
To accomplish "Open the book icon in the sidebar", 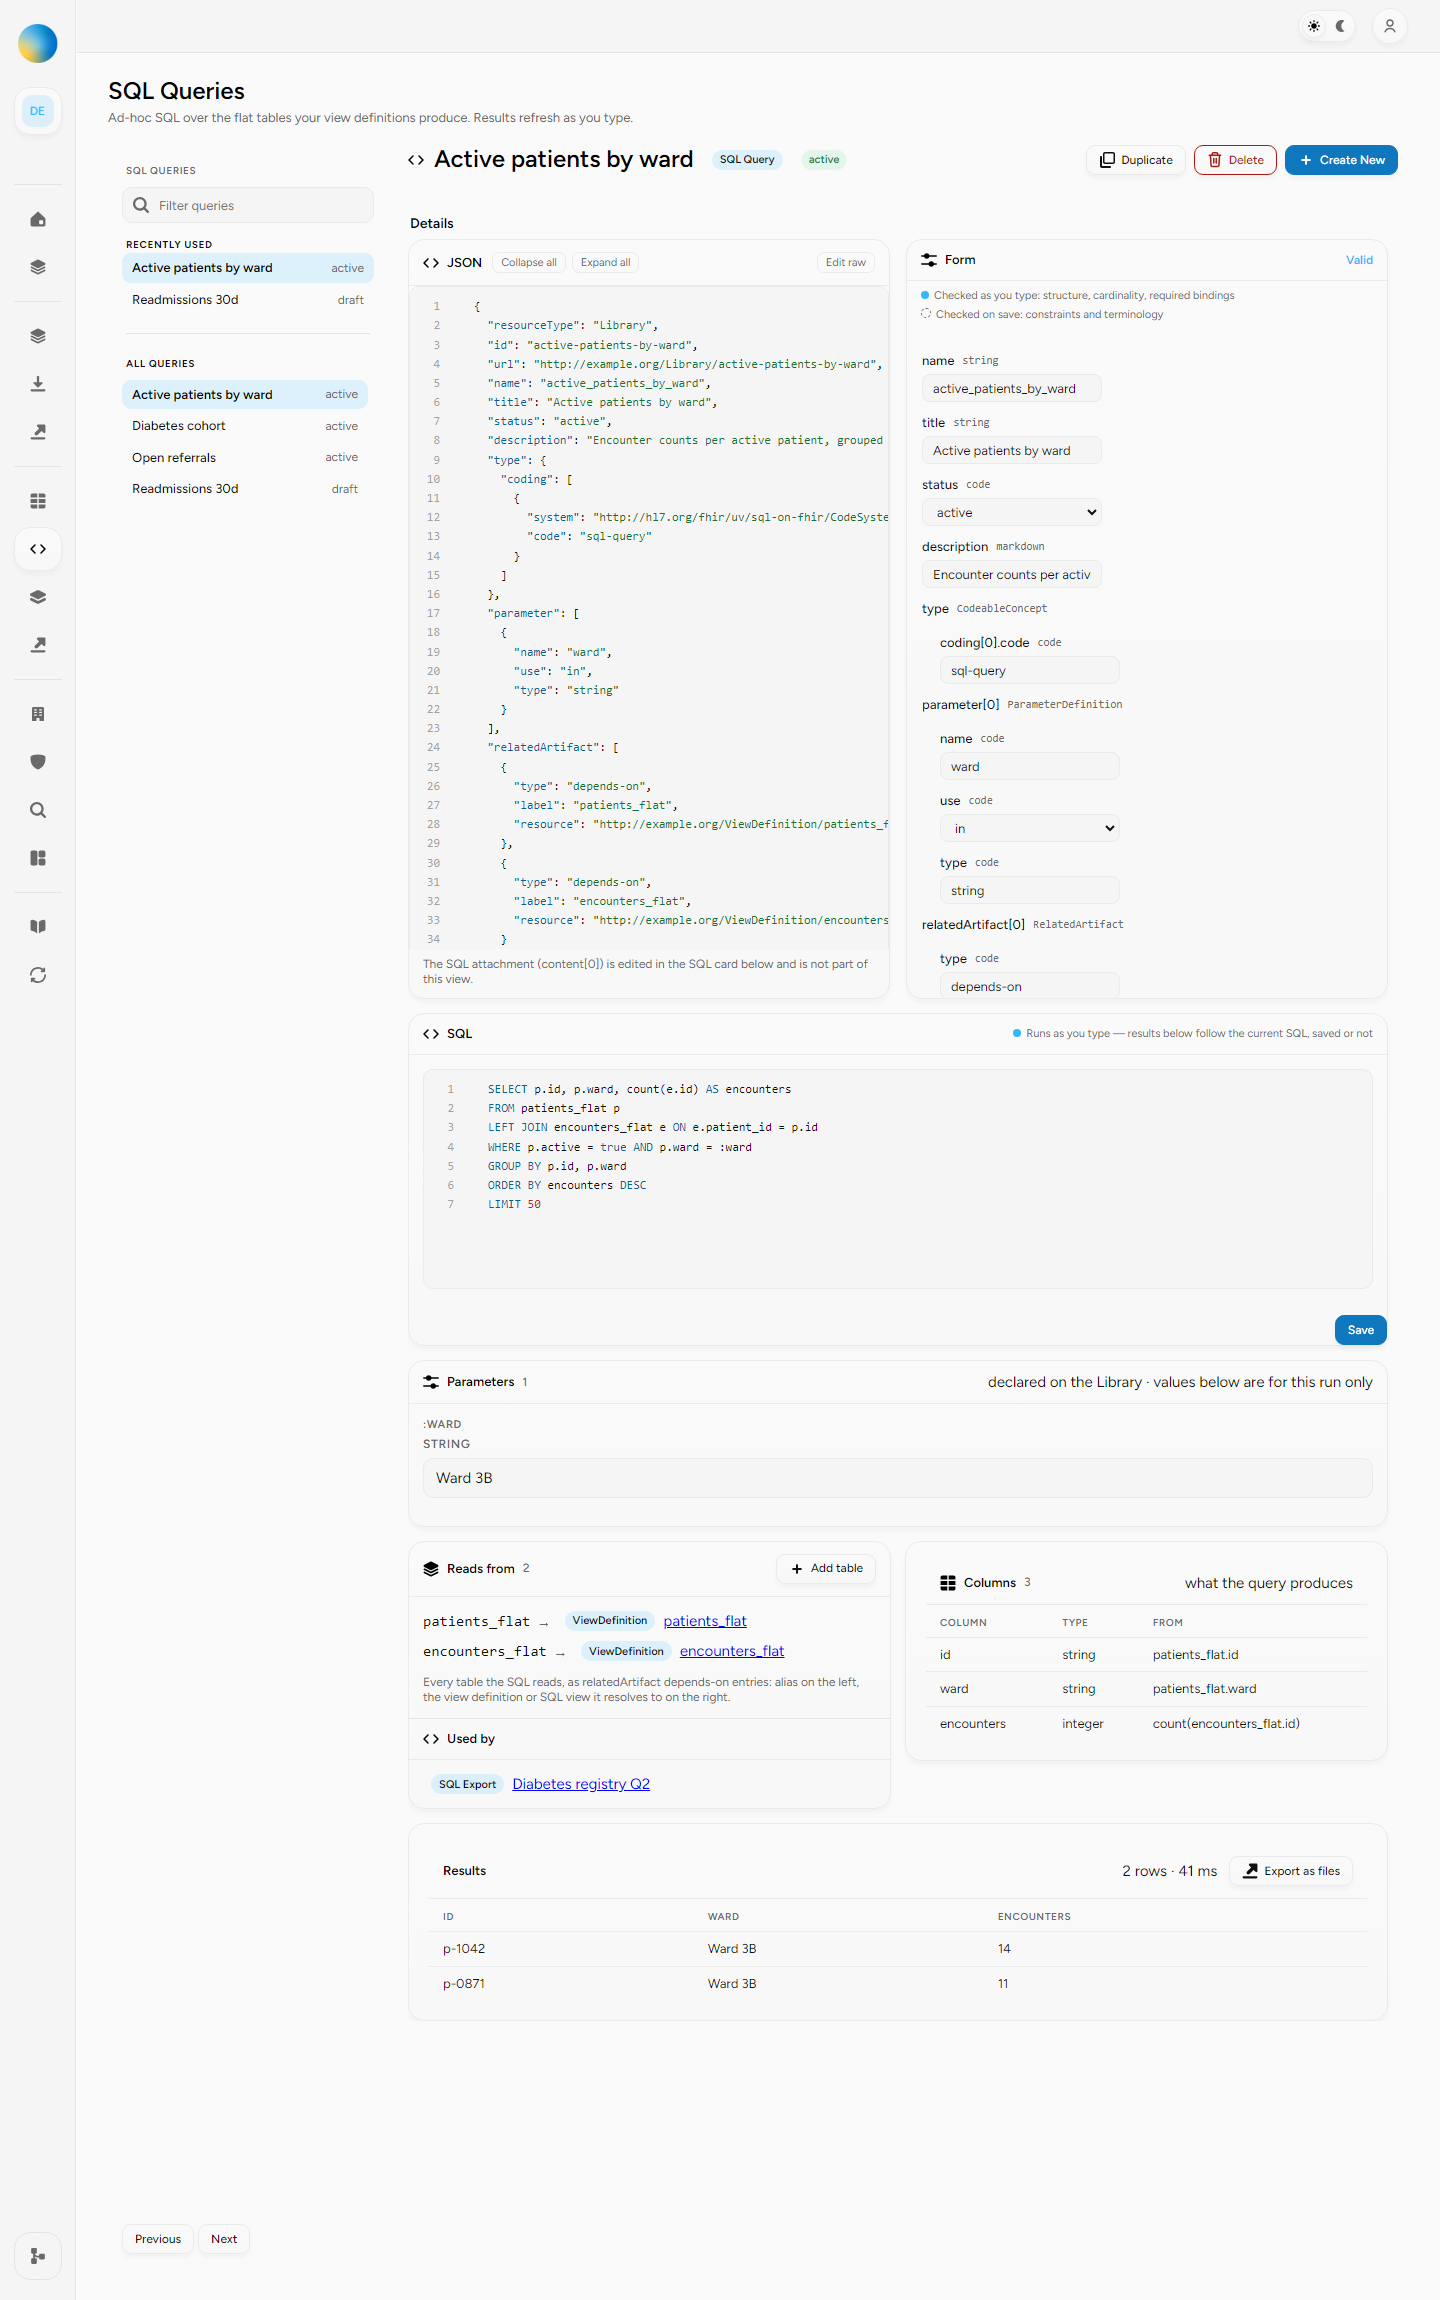I will pos(38,926).
